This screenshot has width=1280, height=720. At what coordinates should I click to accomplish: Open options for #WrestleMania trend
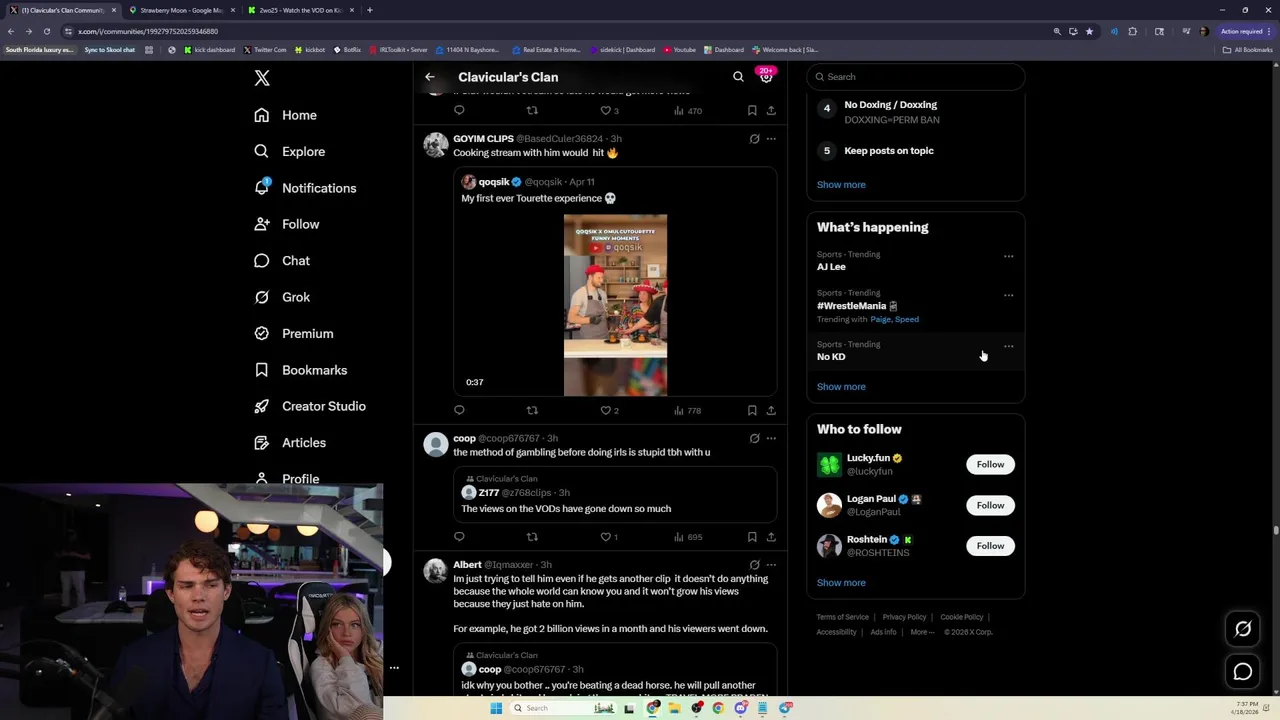1008,295
